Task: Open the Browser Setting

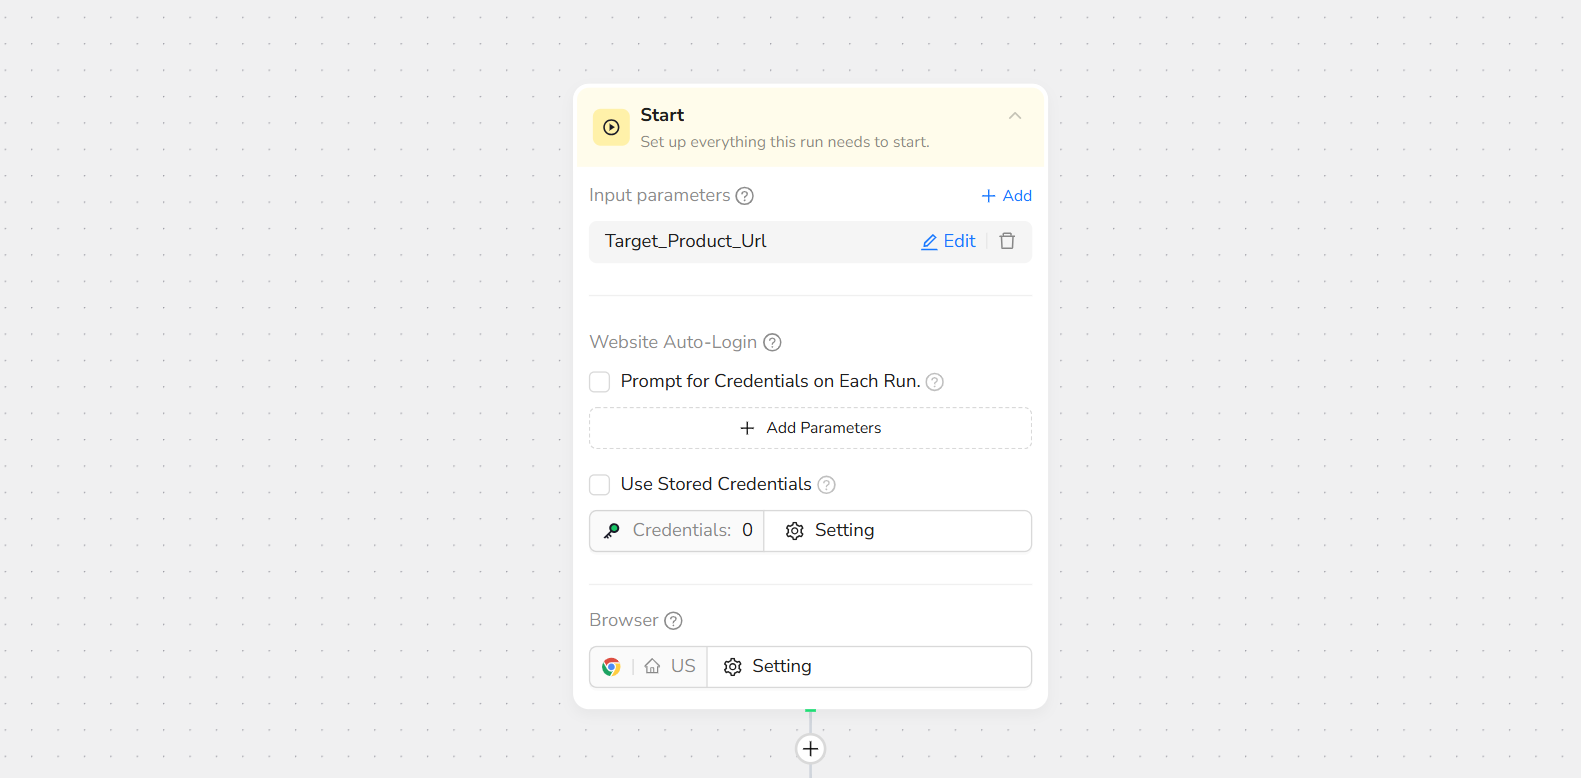Action: point(768,667)
